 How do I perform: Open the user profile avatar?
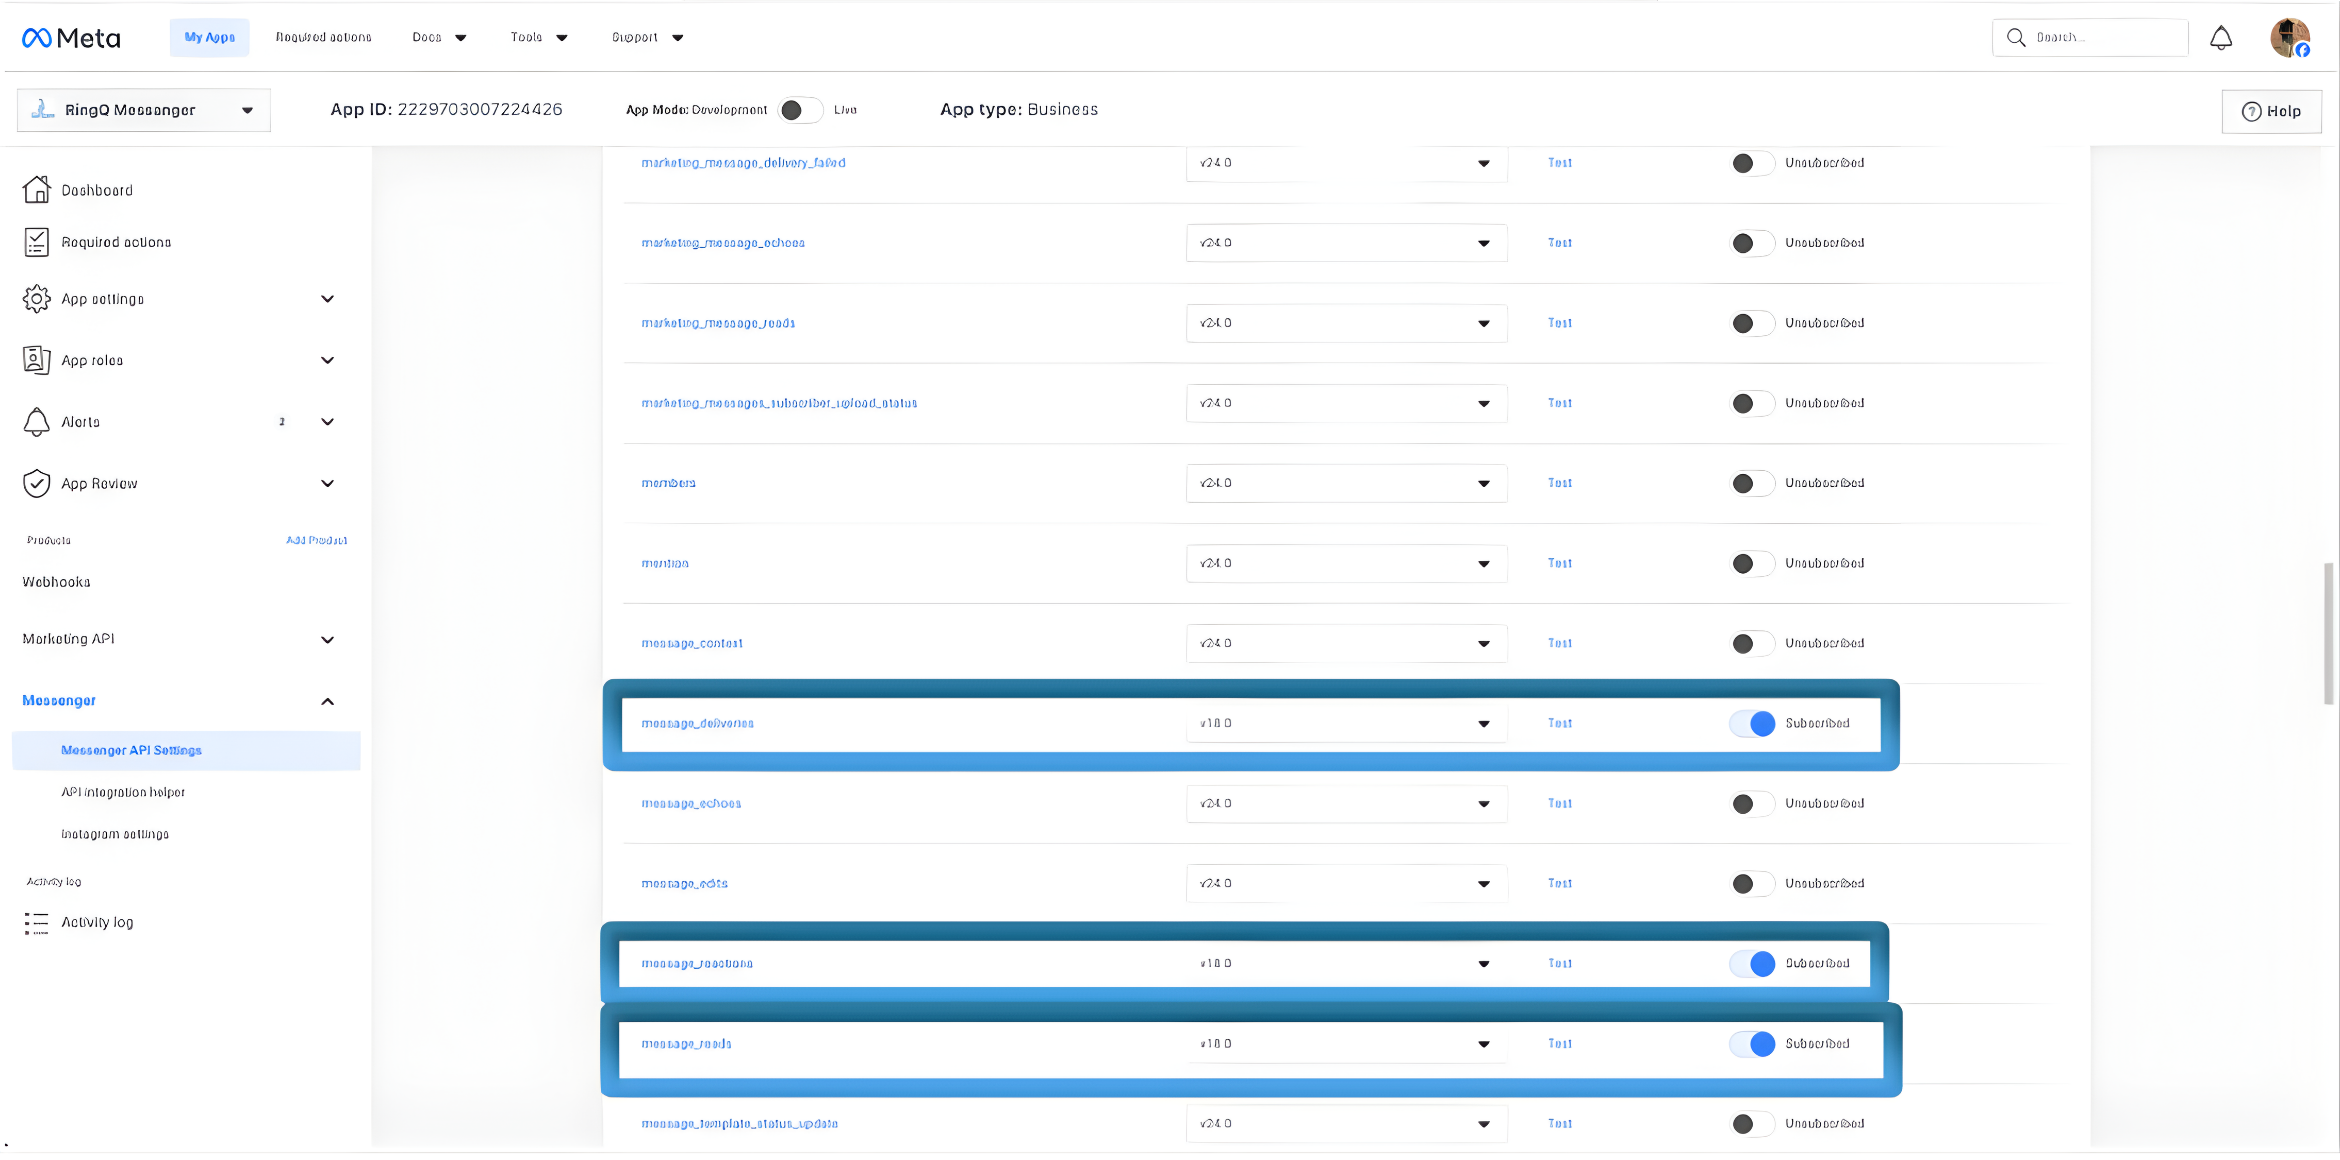tap(2289, 38)
